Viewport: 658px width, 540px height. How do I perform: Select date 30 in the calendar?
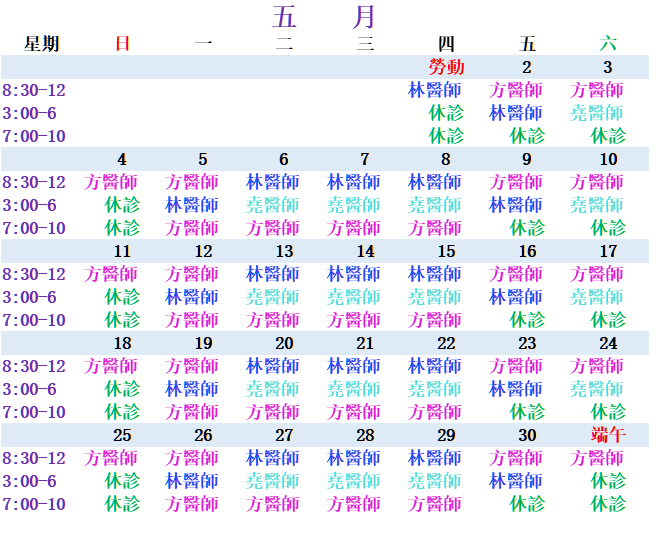527,435
